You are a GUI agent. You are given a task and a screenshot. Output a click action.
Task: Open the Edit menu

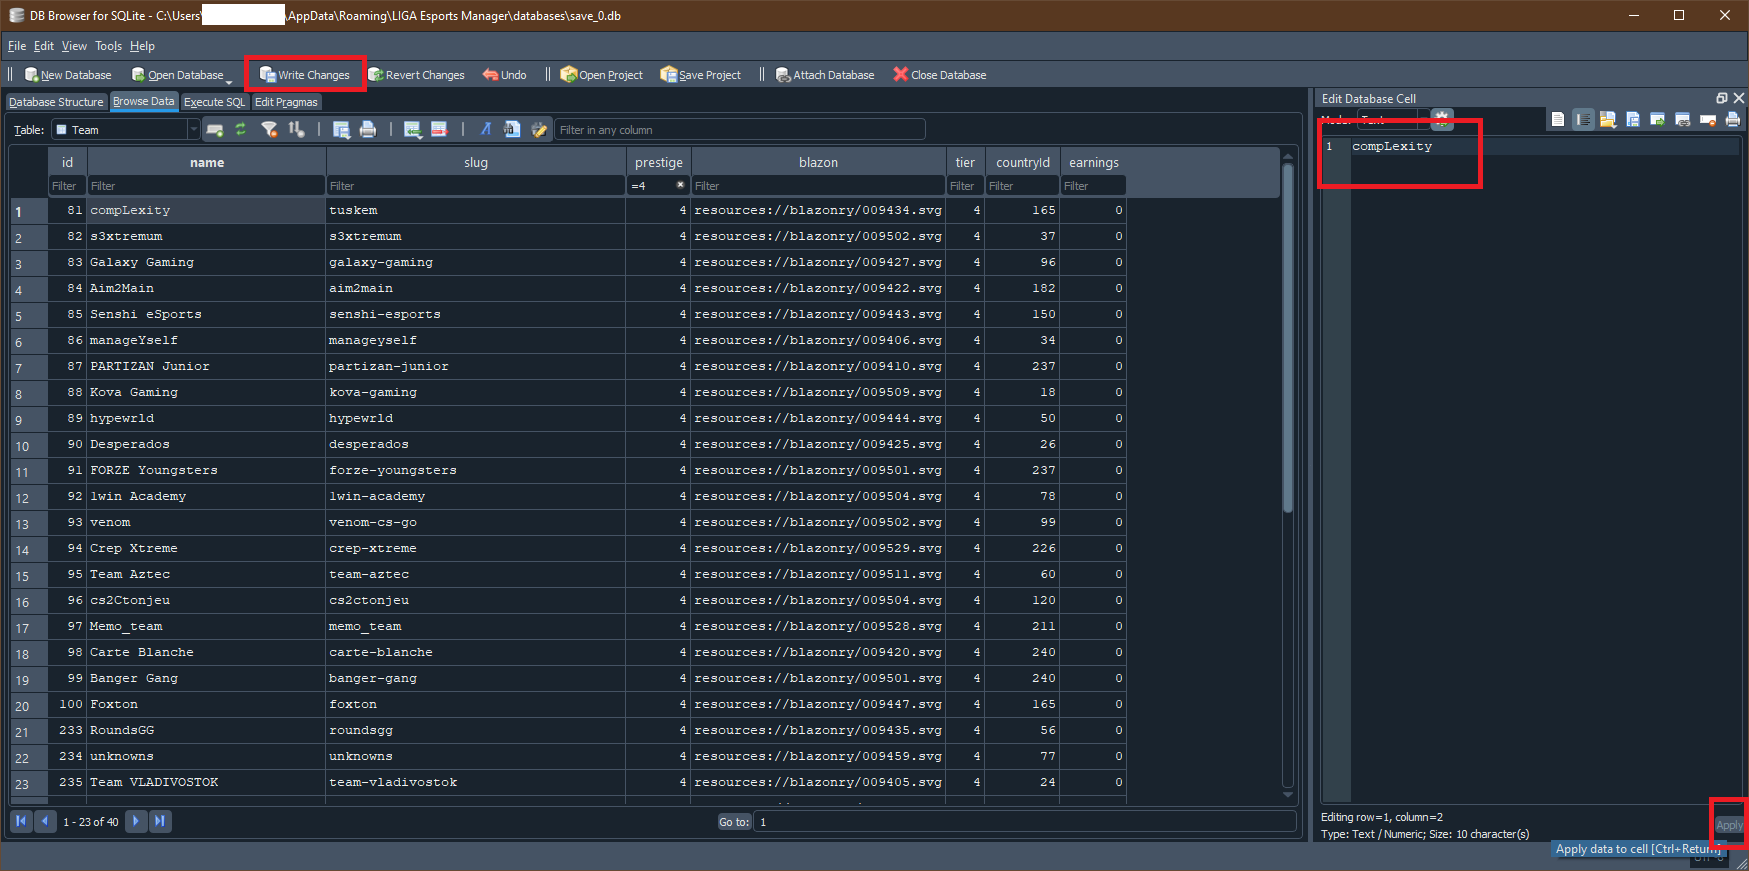[44, 46]
